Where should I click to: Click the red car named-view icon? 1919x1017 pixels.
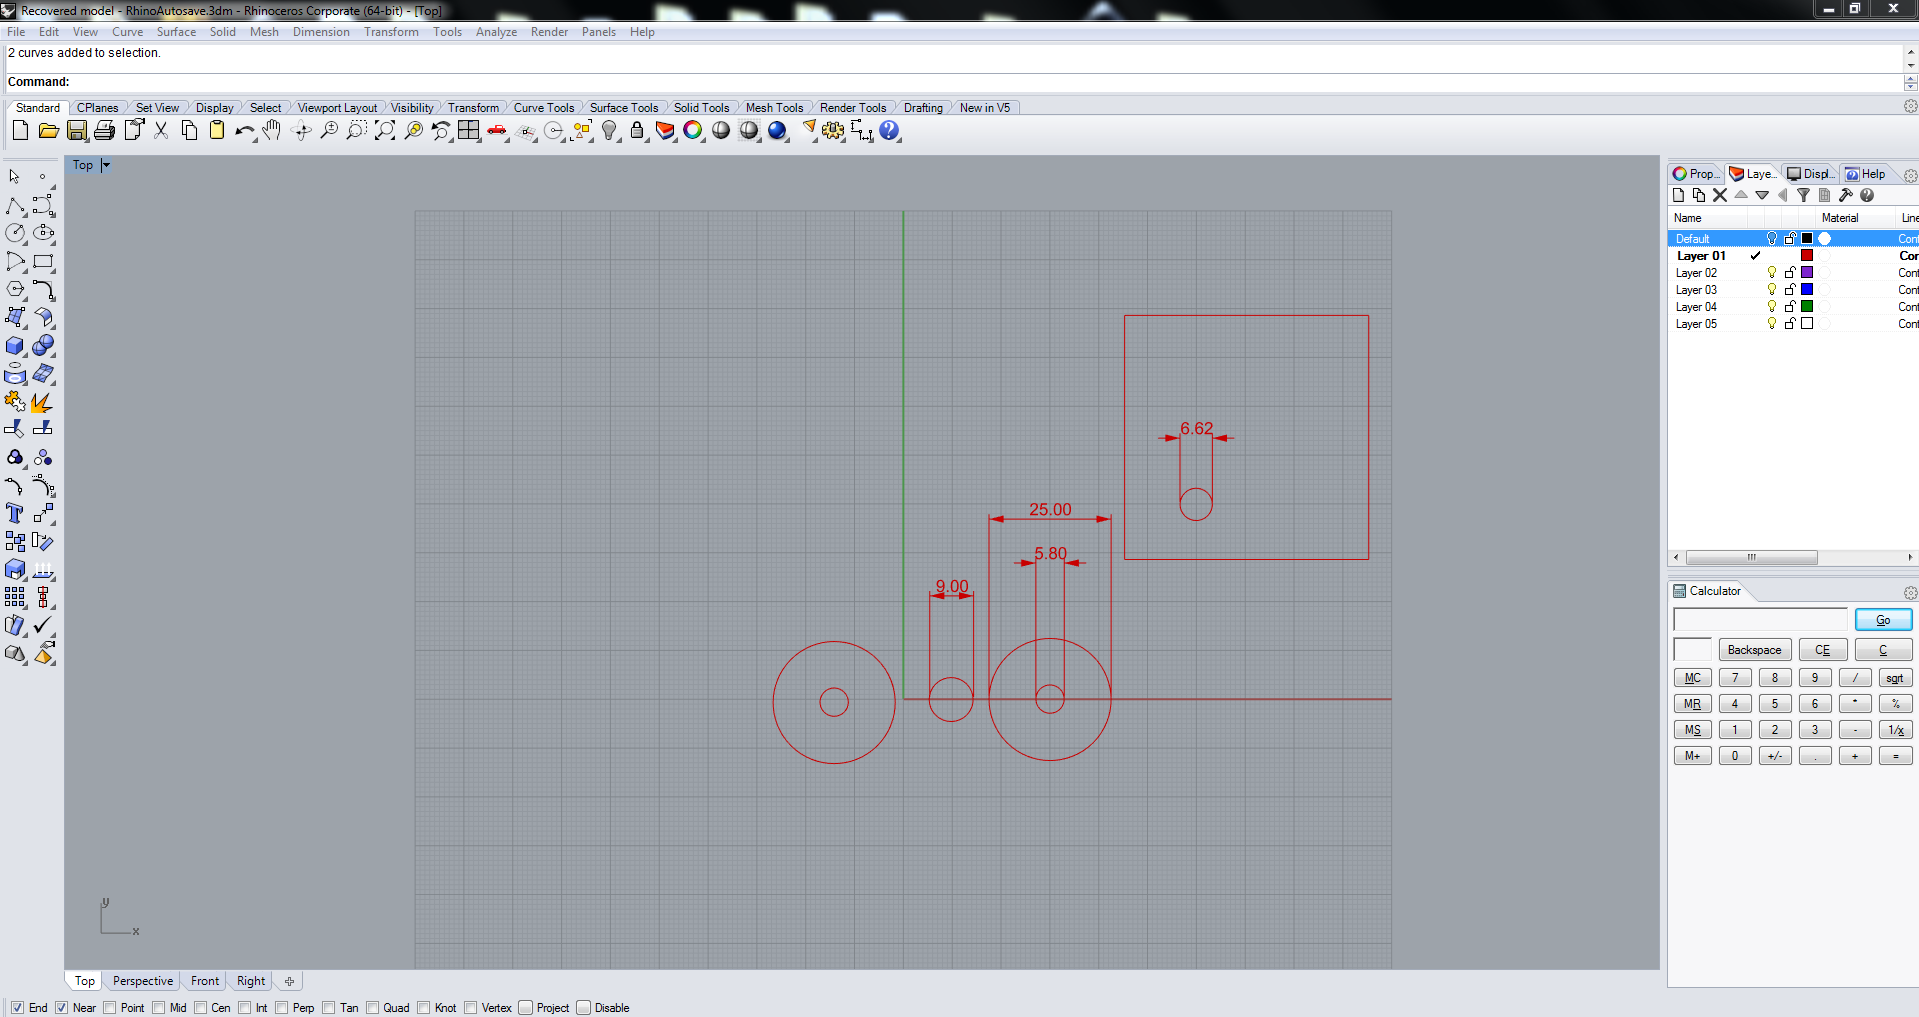[x=497, y=130]
